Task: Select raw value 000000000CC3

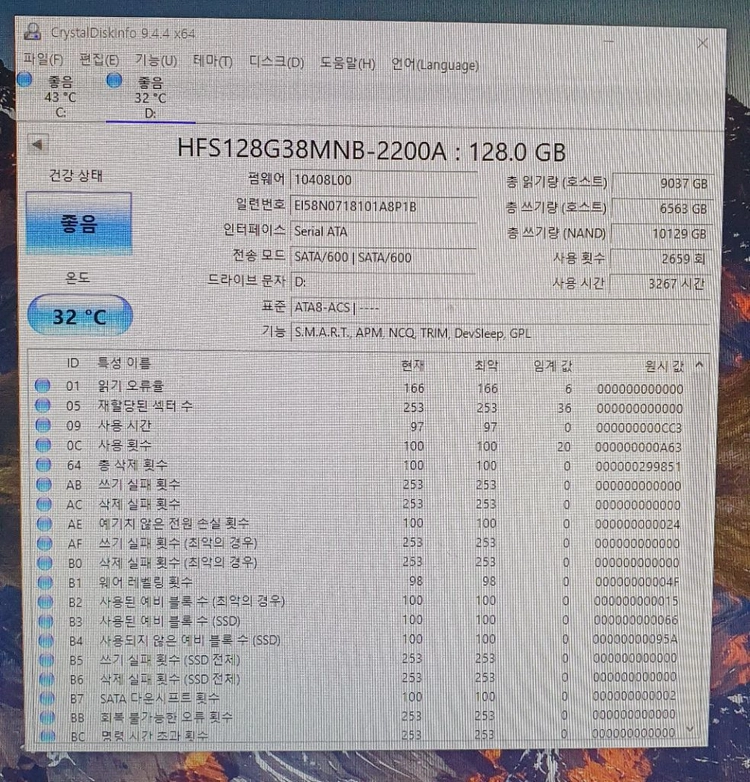Action: coord(639,428)
